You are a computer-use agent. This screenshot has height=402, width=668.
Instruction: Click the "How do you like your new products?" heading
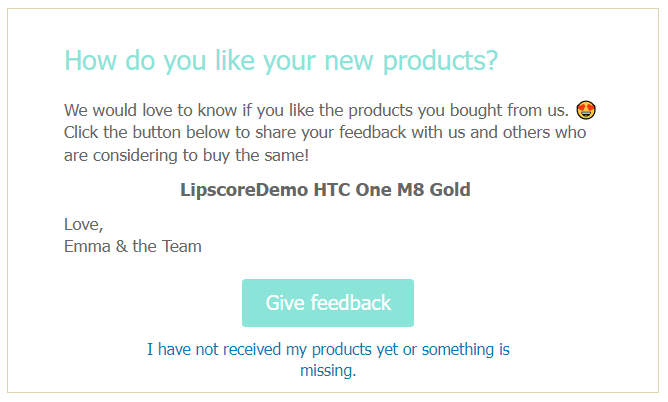coord(281,61)
